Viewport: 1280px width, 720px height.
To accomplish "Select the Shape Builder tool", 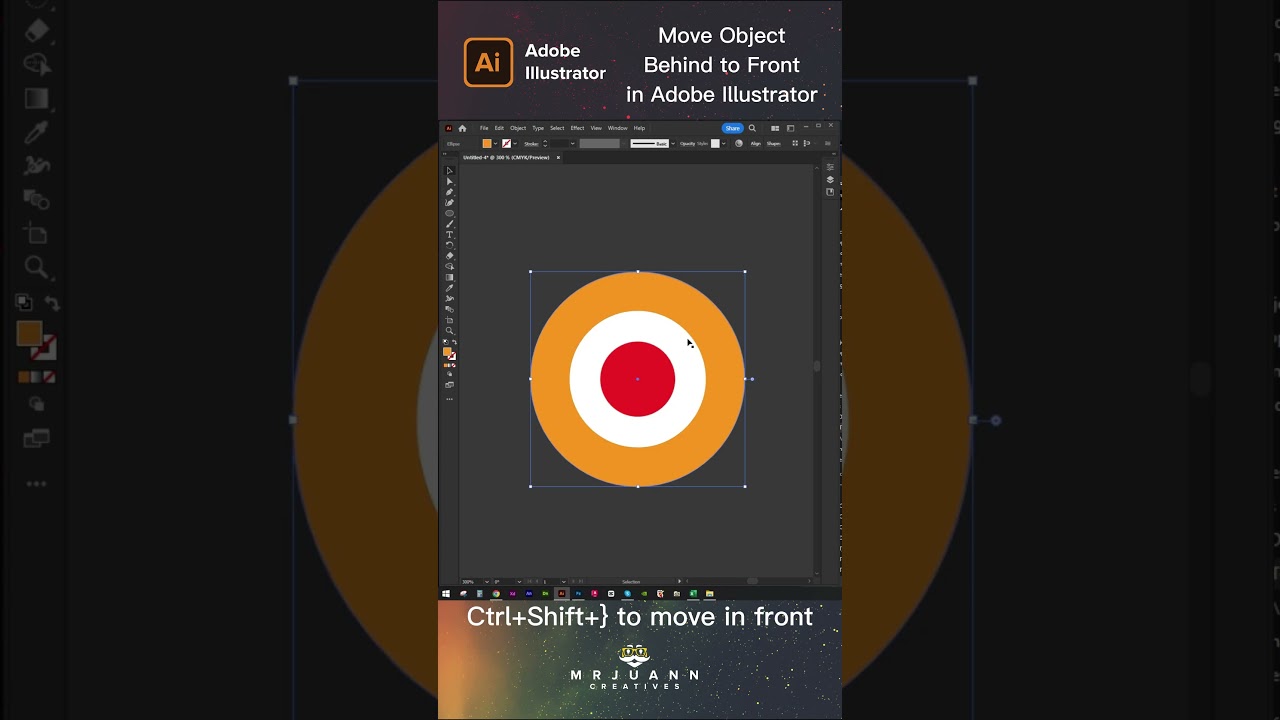I will coord(449,266).
